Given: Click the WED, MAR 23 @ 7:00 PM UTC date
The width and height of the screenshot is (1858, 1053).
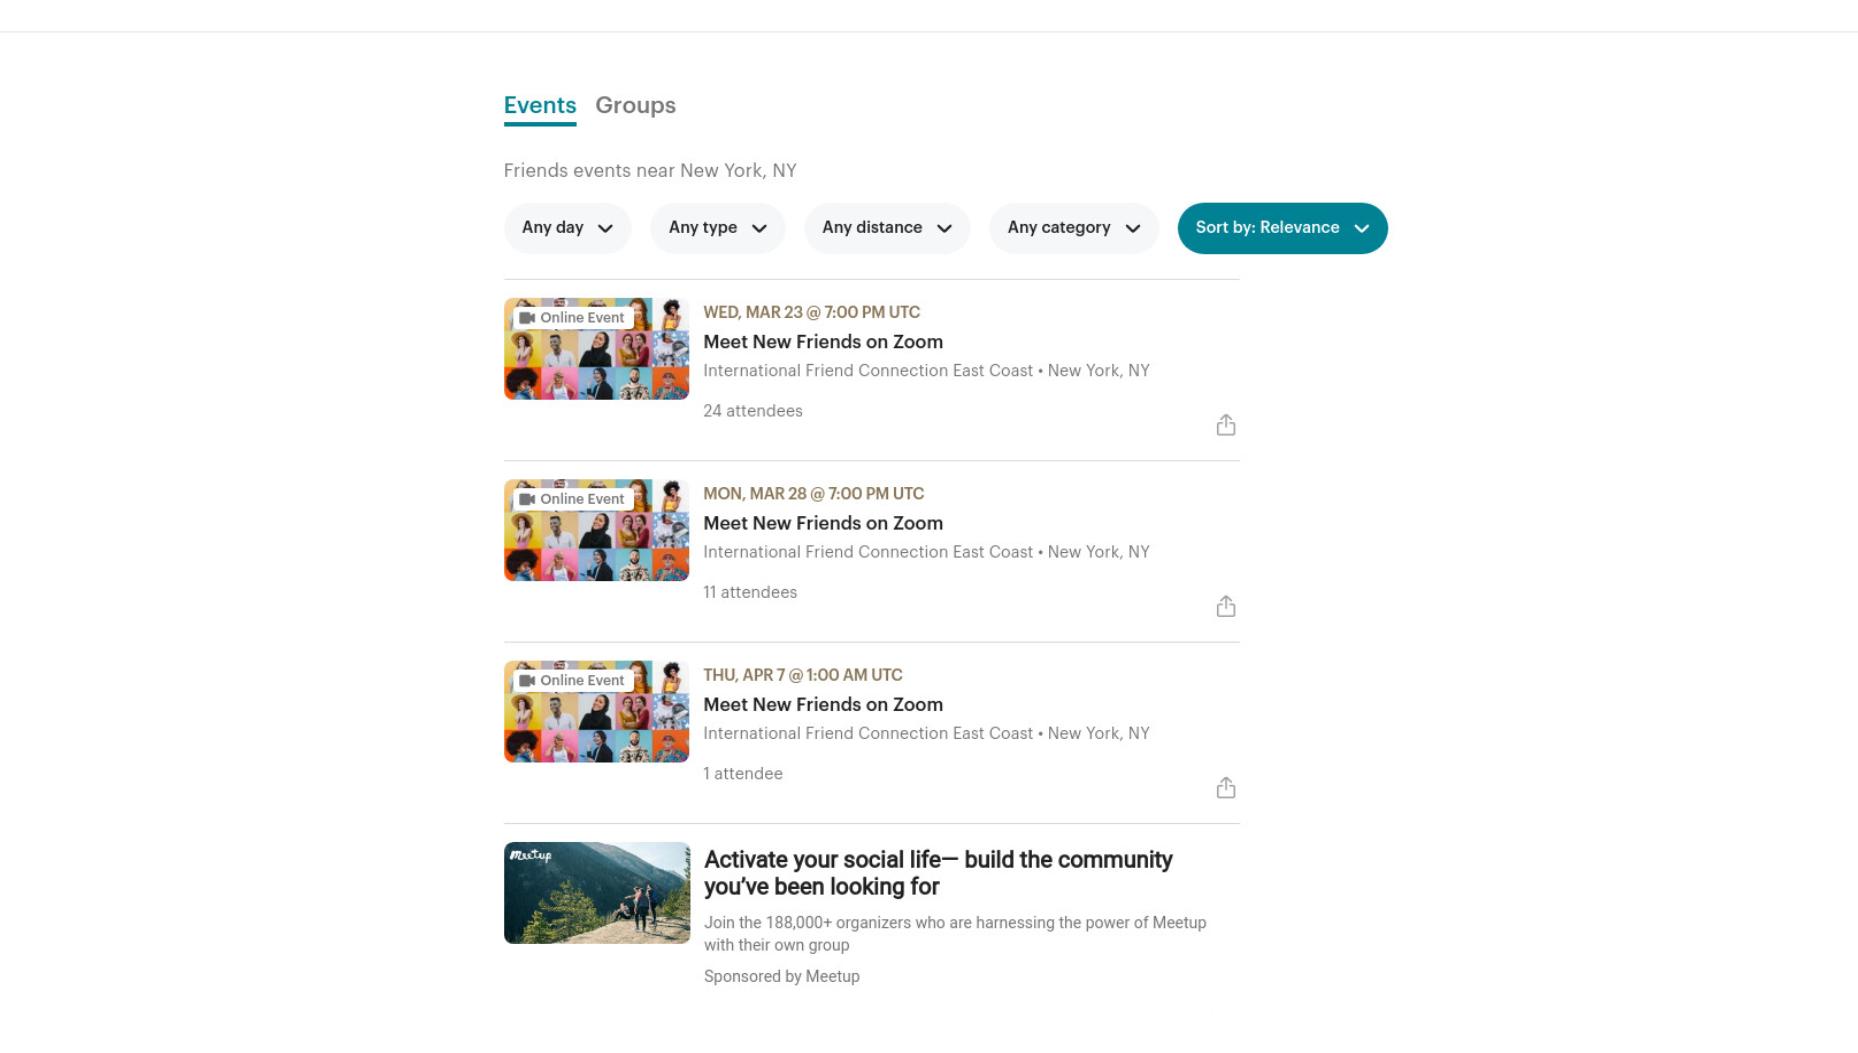Looking at the screenshot, I should pos(811,312).
